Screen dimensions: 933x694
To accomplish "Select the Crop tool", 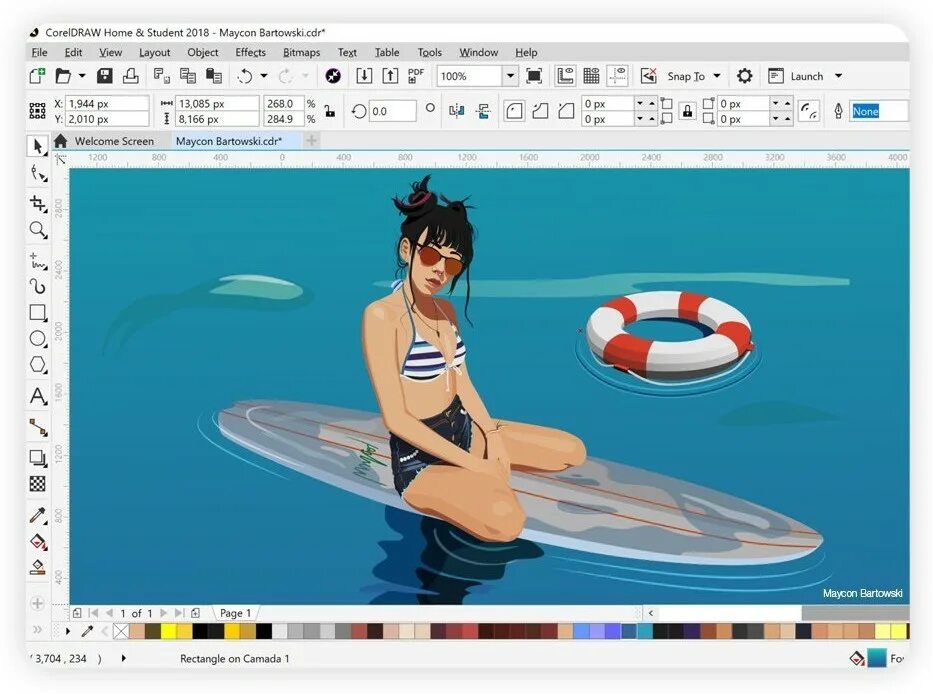I will (38, 203).
